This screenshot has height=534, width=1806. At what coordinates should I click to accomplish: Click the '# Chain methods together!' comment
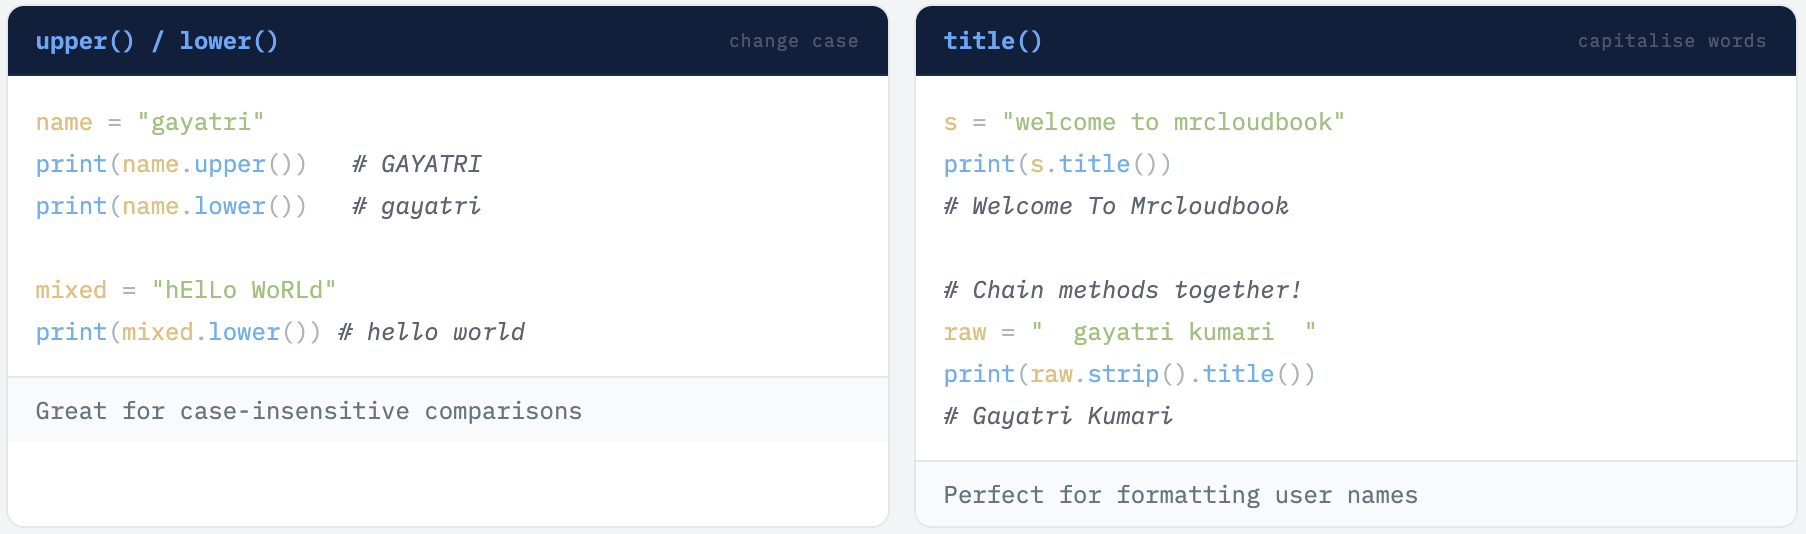pos(1122,290)
